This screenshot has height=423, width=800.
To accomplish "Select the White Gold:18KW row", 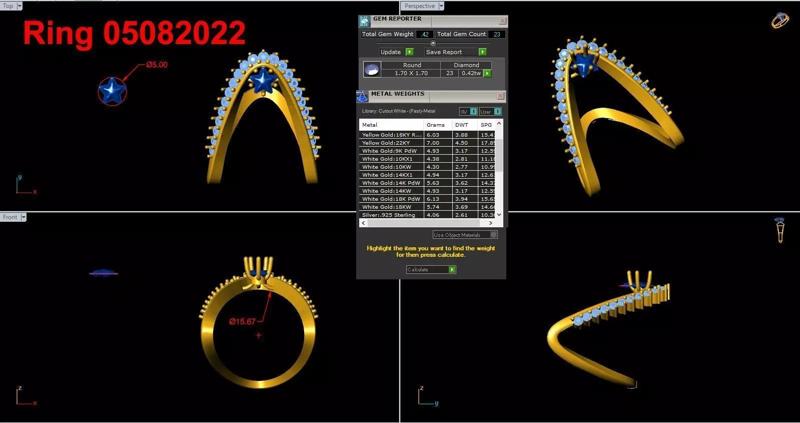I will 427,207.
